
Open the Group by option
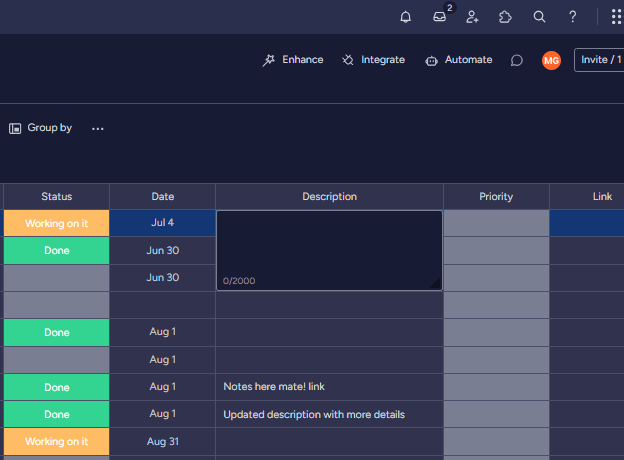(x=41, y=128)
